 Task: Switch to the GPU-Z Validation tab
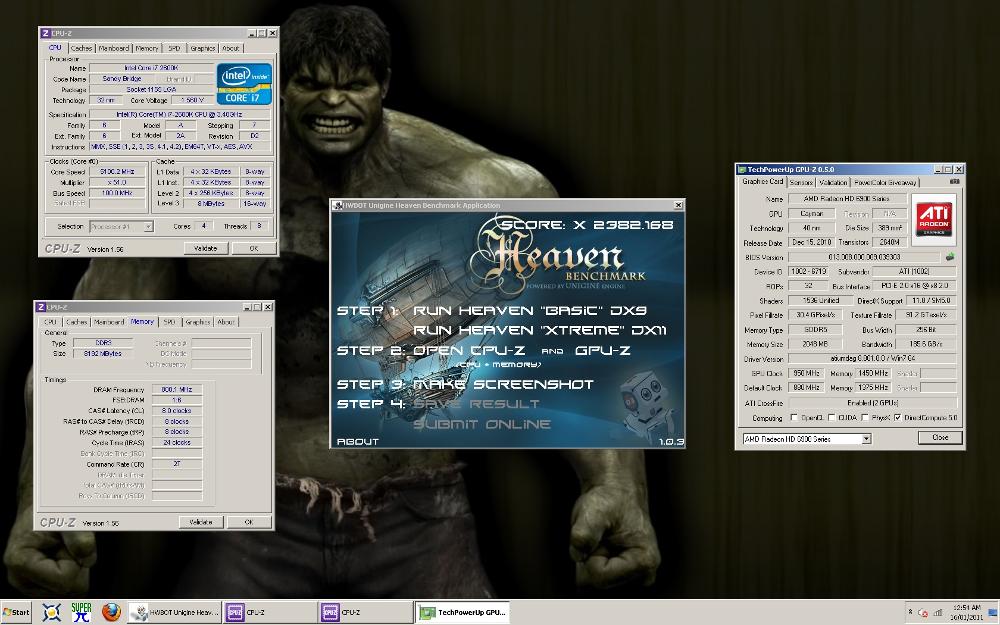pyautogui.click(x=833, y=182)
